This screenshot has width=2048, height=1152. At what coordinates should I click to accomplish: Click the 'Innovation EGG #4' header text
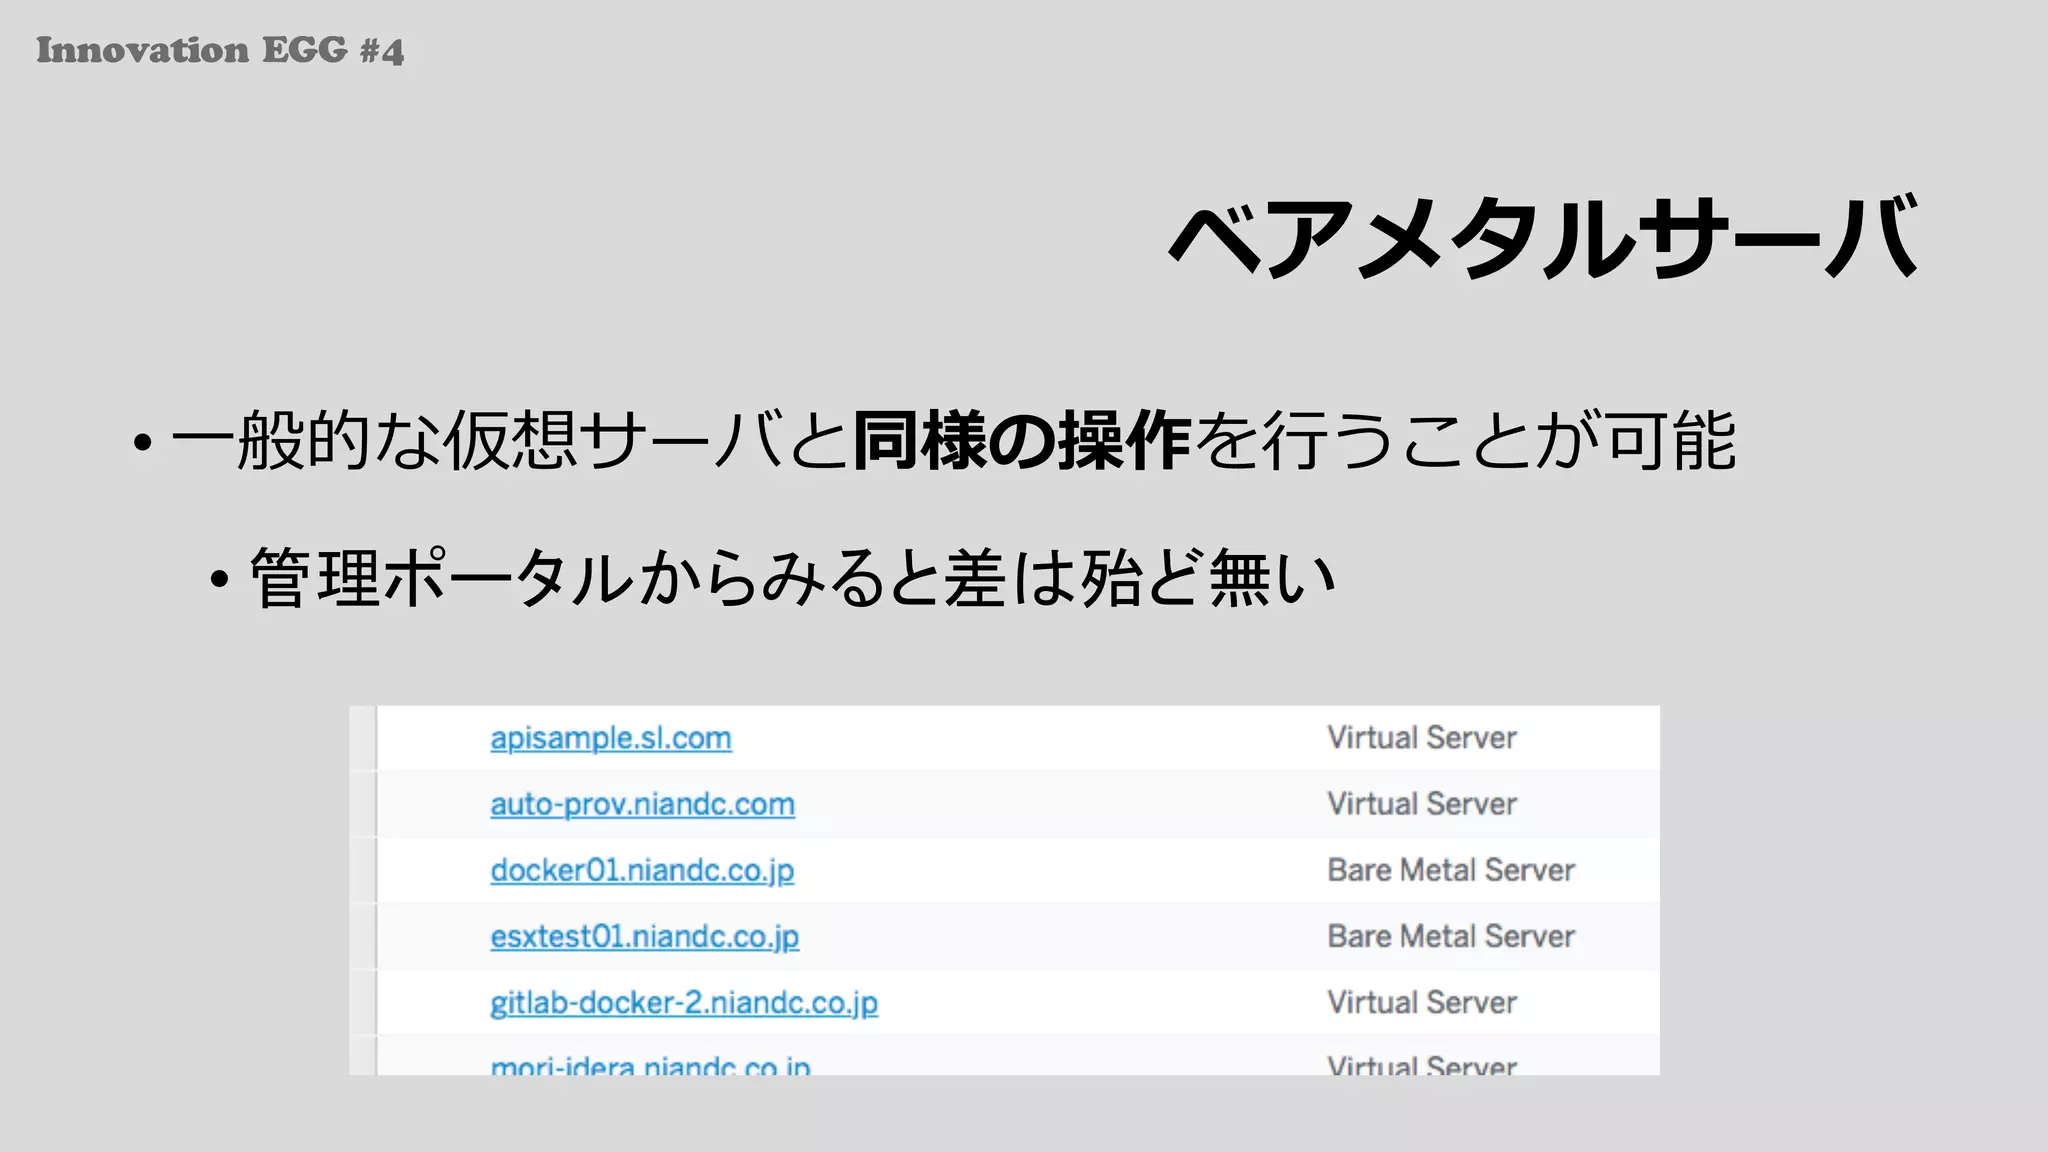(x=220, y=50)
